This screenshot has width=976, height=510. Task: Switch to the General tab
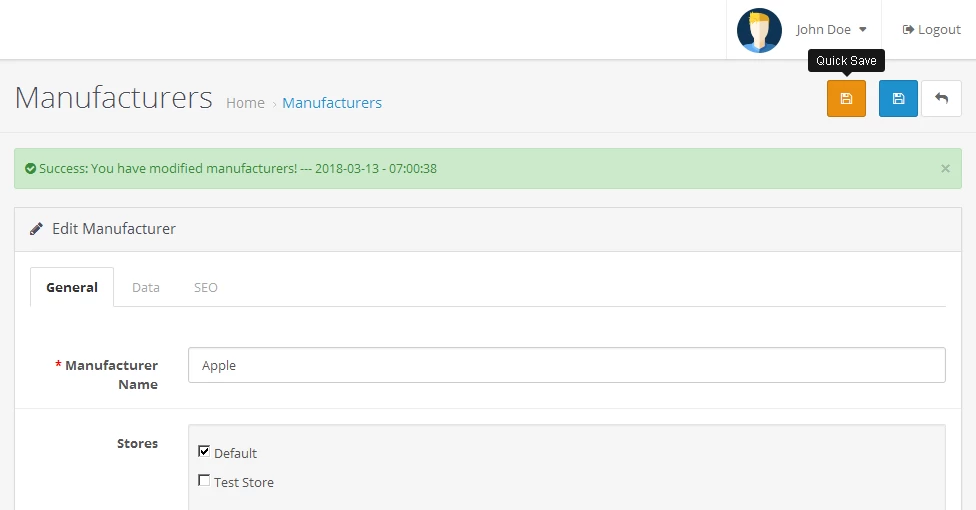72,287
